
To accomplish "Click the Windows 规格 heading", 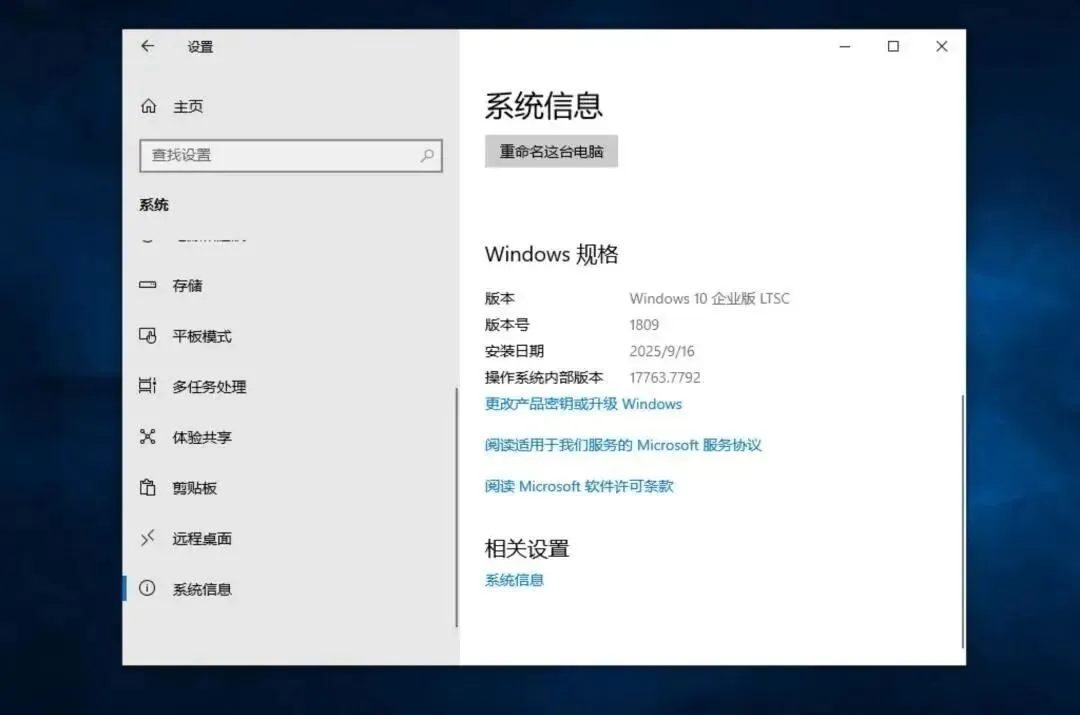I will (x=552, y=254).
